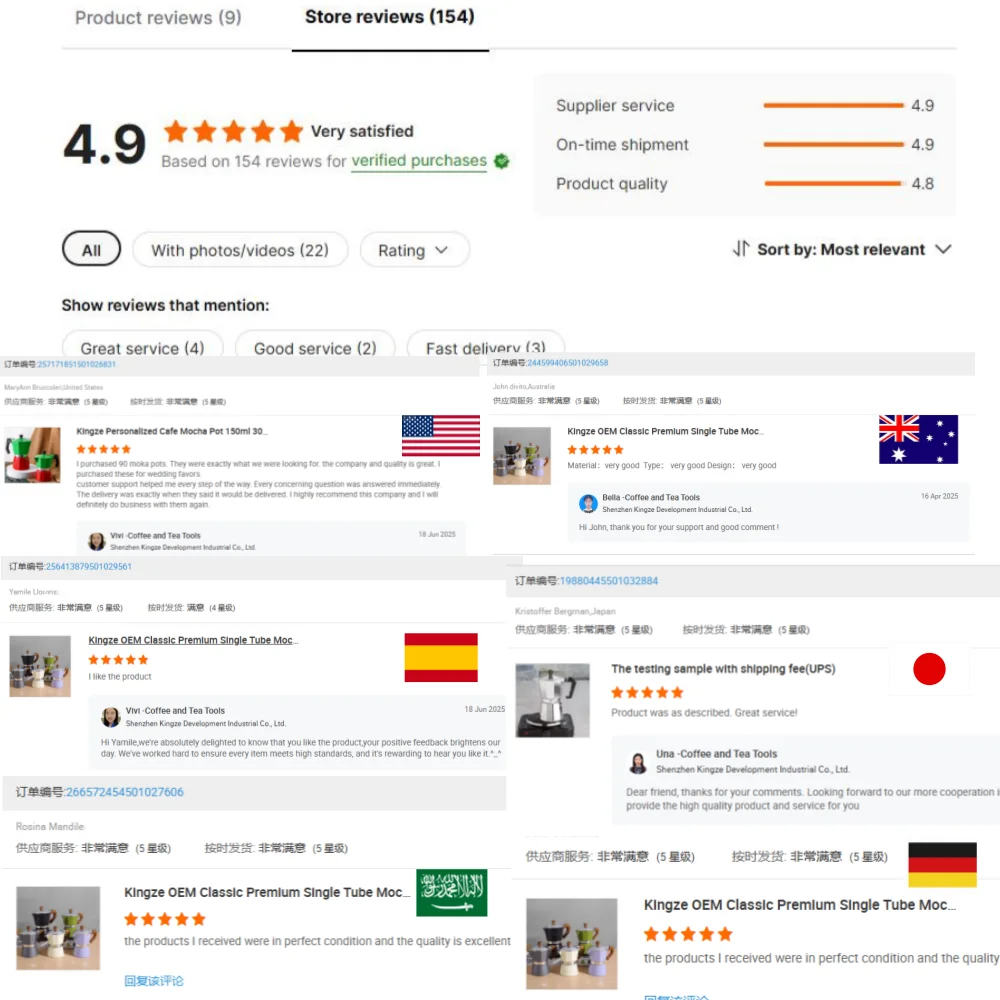1000x1000 pixels.
Task: Toggle the Great service (4) mention filter
Action: pos(142,346)
